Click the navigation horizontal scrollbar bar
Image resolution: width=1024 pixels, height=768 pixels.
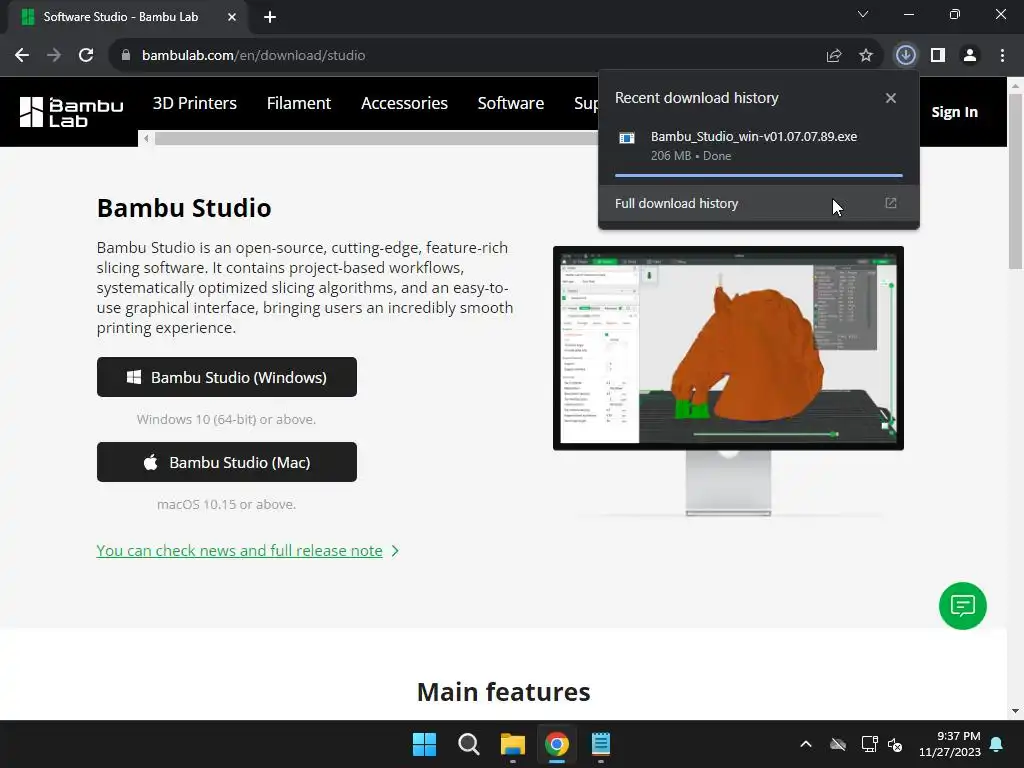376,138
